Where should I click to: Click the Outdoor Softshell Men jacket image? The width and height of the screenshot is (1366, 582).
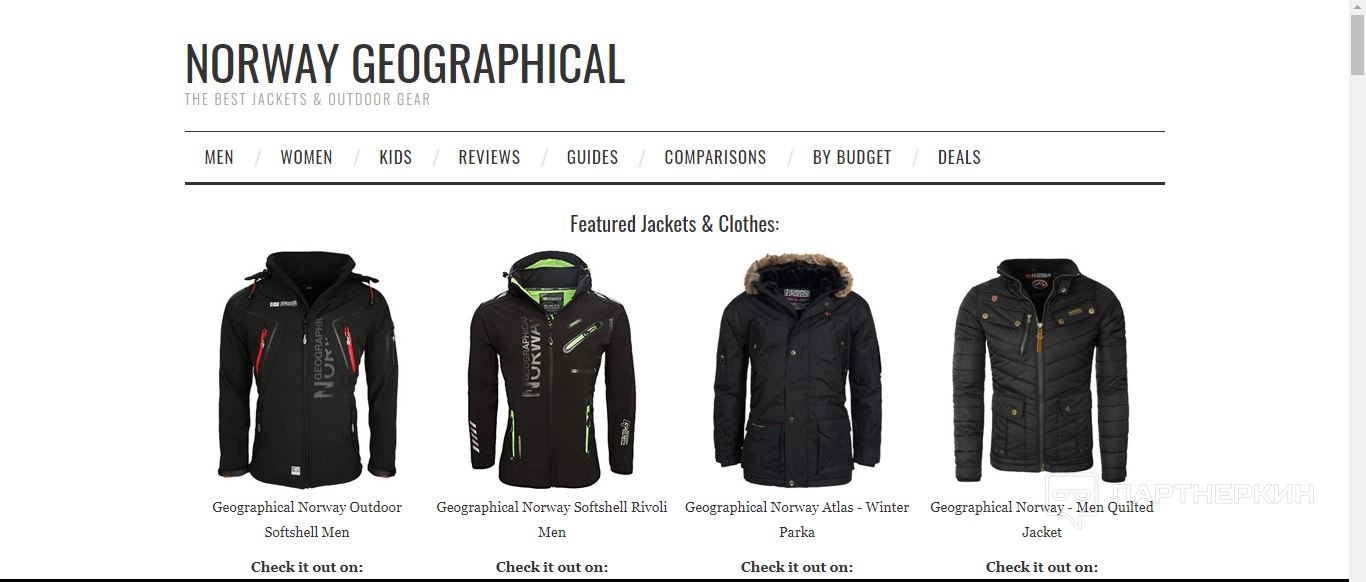(307, 369)
